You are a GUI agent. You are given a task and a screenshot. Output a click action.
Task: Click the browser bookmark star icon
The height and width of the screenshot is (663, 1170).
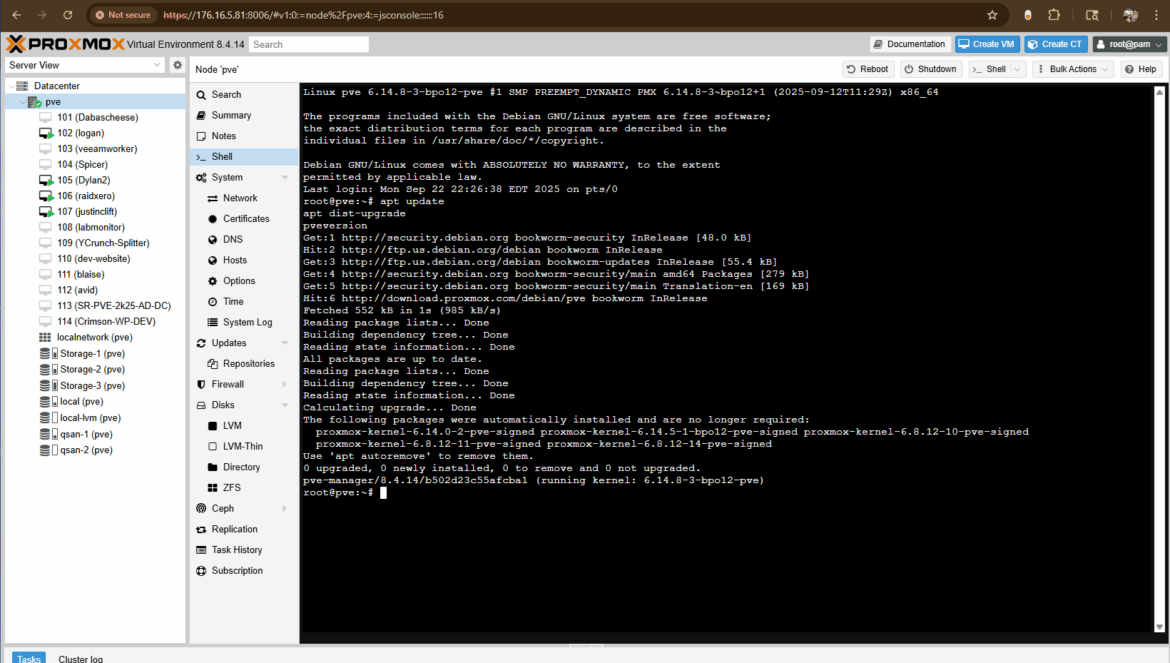click(992, 15)
